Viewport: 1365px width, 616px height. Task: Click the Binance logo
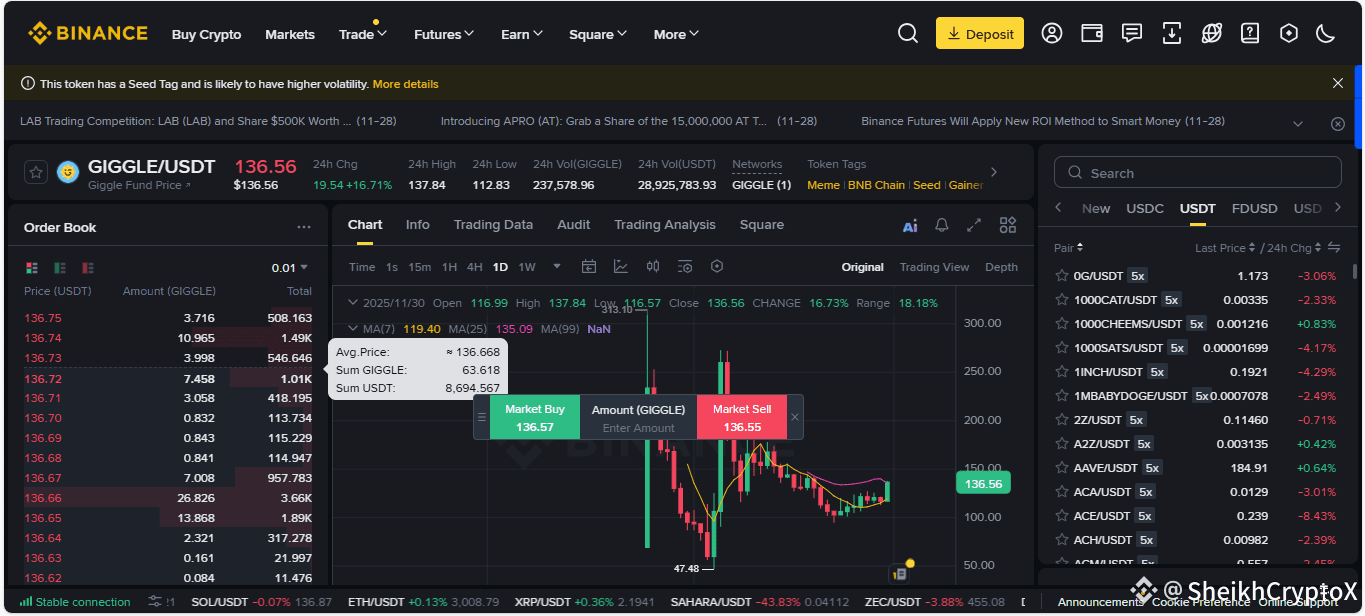pyautogui.click(x=88, y=33)
